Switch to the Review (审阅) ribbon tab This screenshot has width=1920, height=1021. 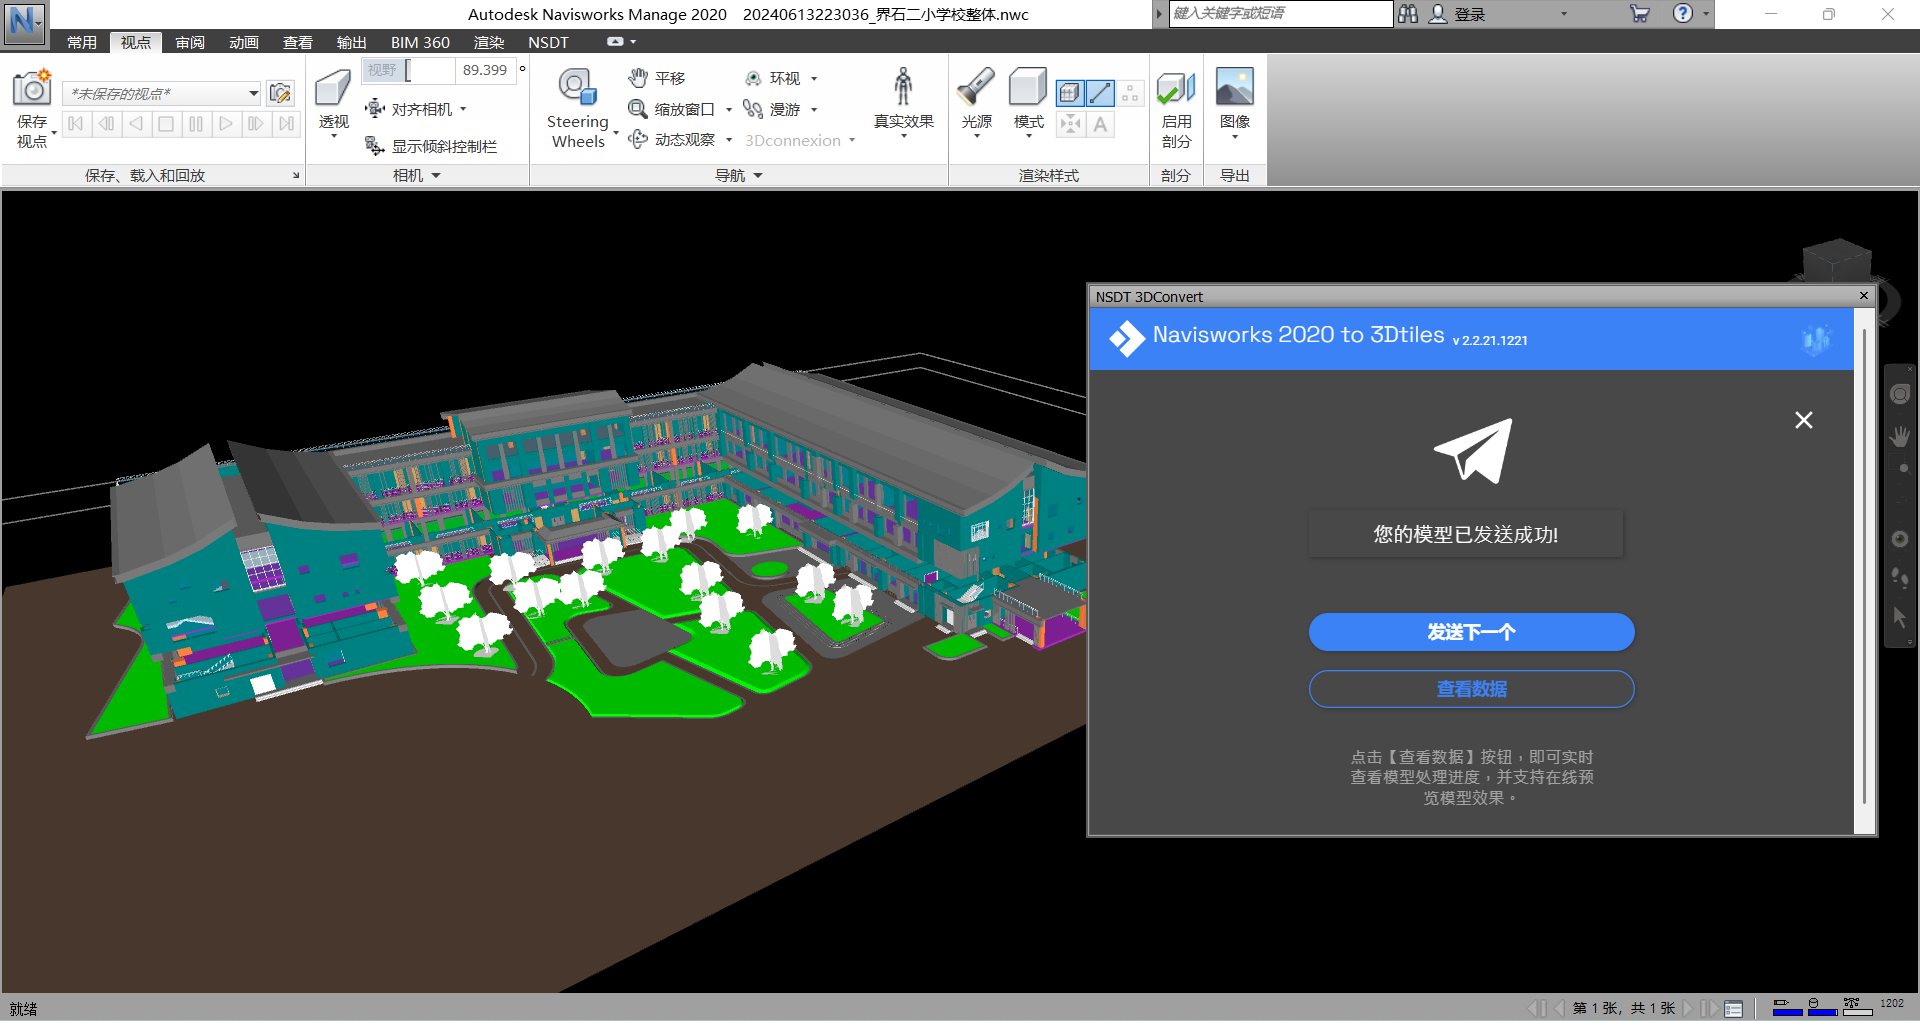(x=190, y=42)
